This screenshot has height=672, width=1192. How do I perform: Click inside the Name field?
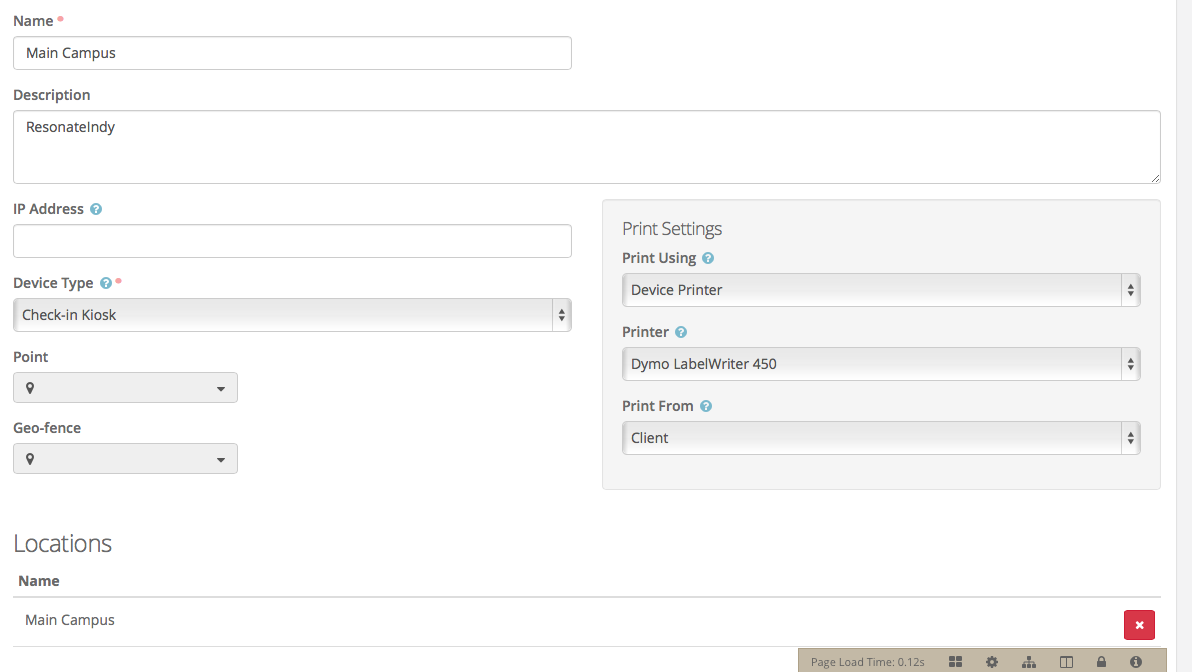[x=292, y=52]
